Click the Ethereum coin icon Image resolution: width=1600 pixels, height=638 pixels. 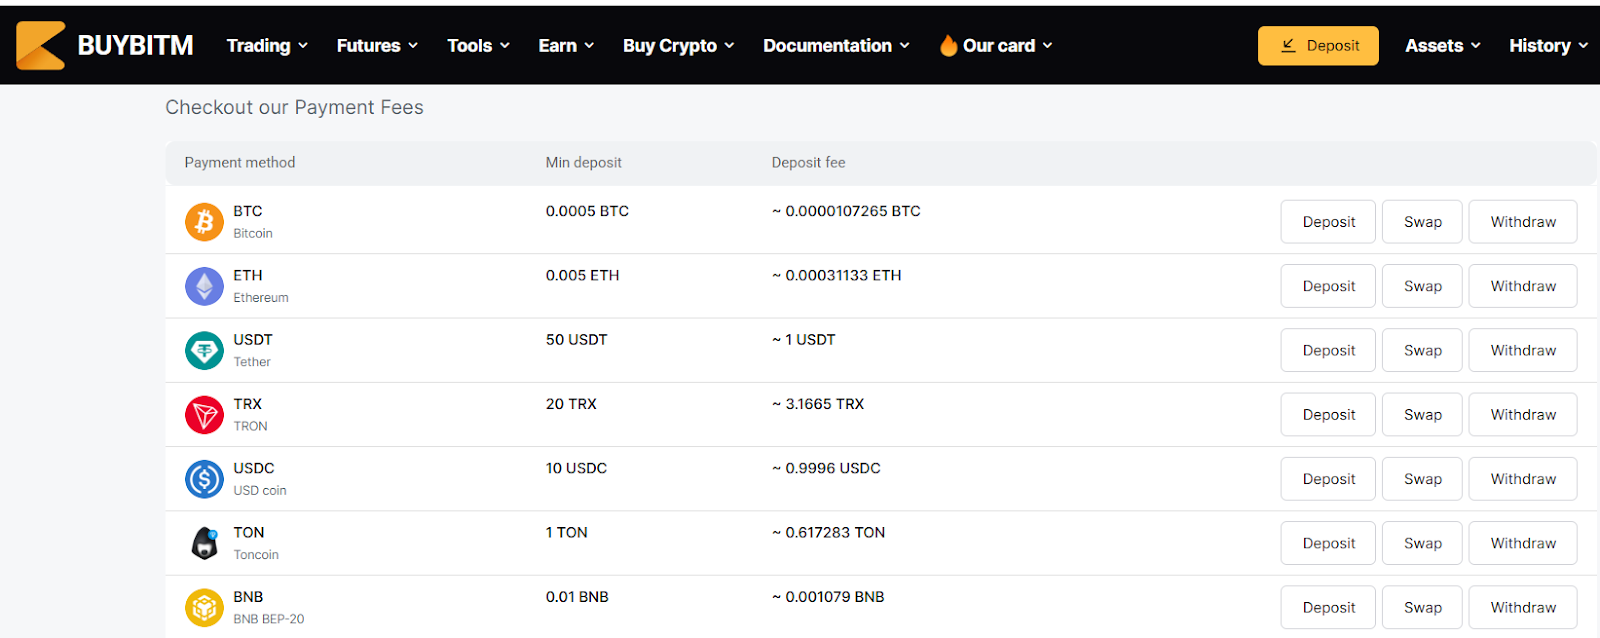coord(204,286)
